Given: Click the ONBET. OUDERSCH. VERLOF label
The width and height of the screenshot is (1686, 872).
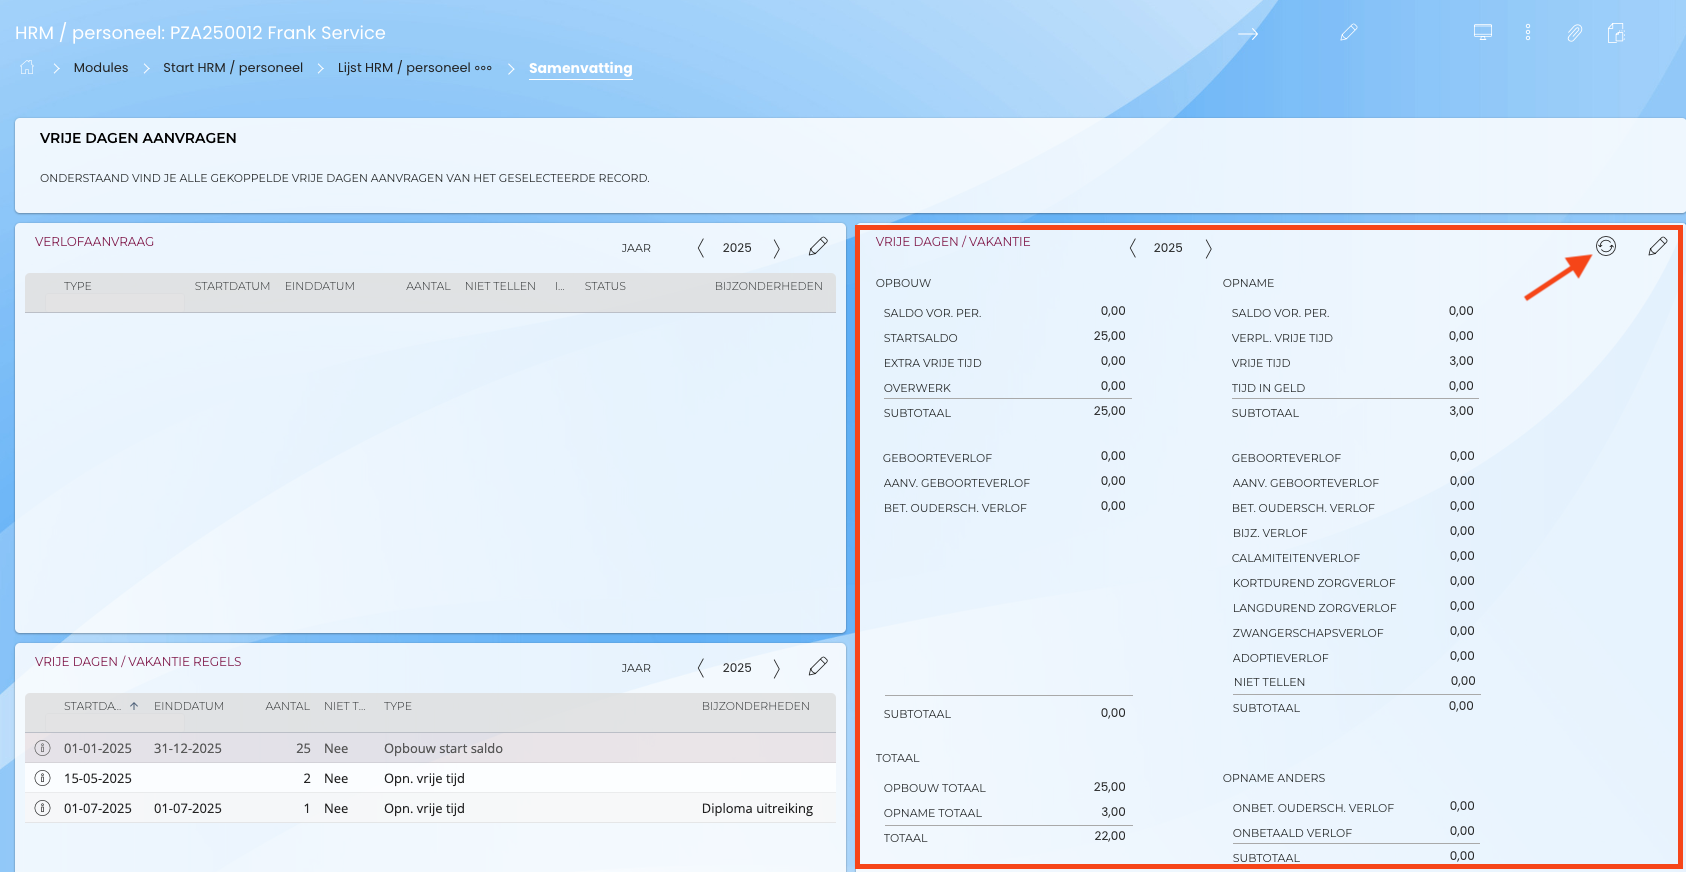Looking at the screenshot, I should tap(1313, 808).
